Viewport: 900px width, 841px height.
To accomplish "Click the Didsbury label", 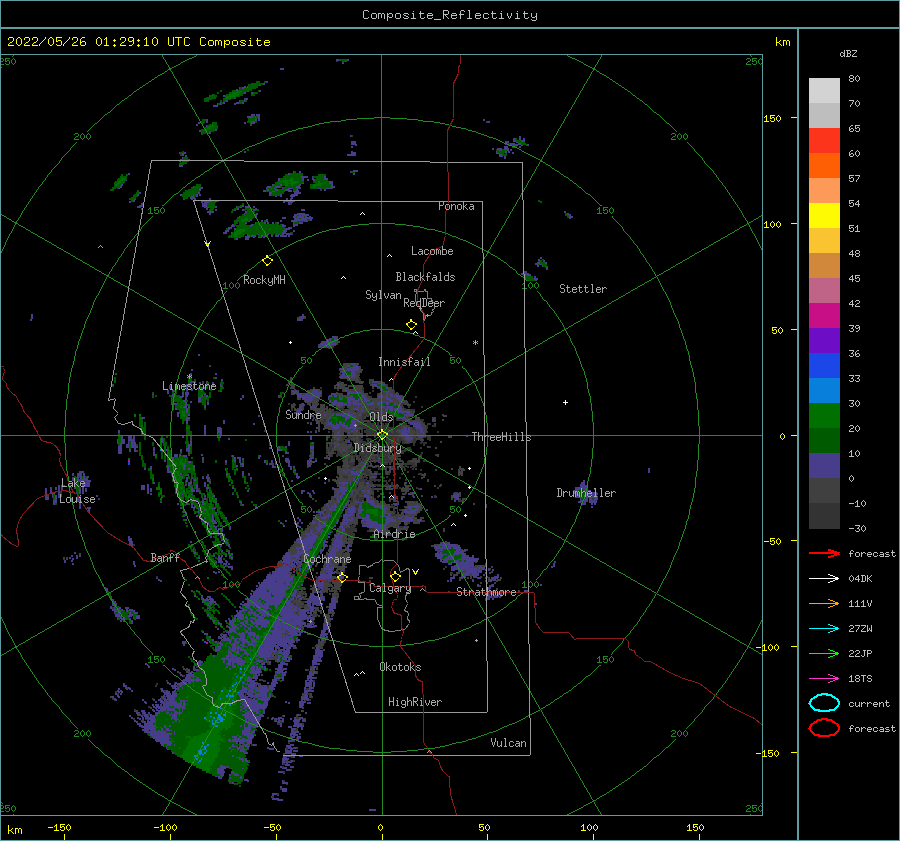I will point(377,448).
